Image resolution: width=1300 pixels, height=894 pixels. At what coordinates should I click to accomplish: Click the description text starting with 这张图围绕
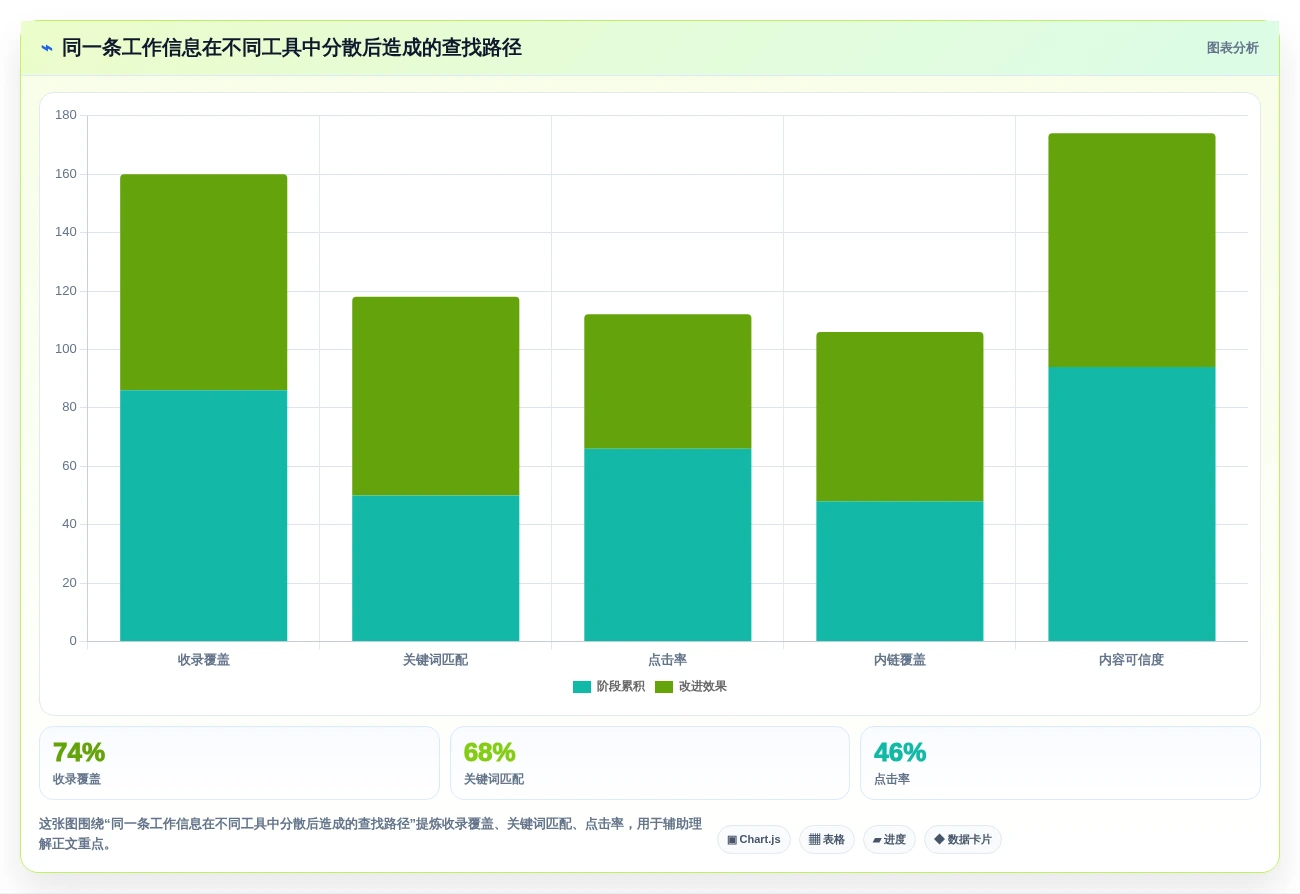click(370, 834)
